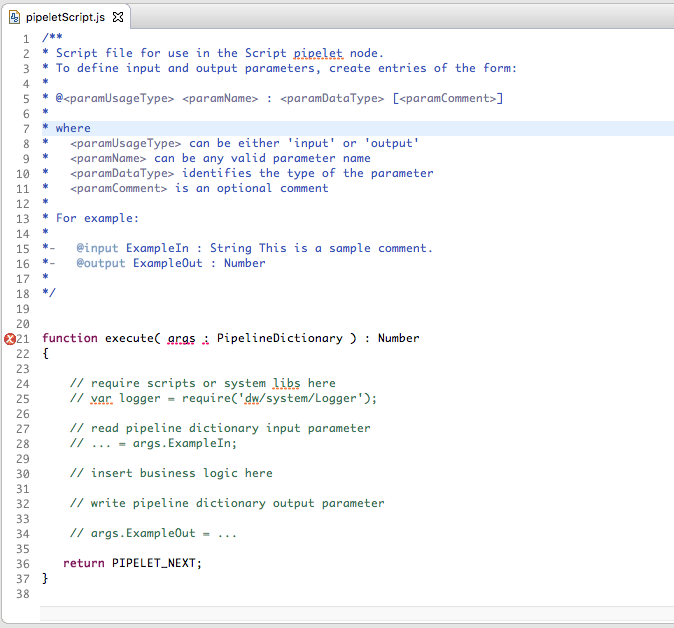Click the error marker on line 21
The width and height of the screenshot is (674, 628).
click(9, 339)
